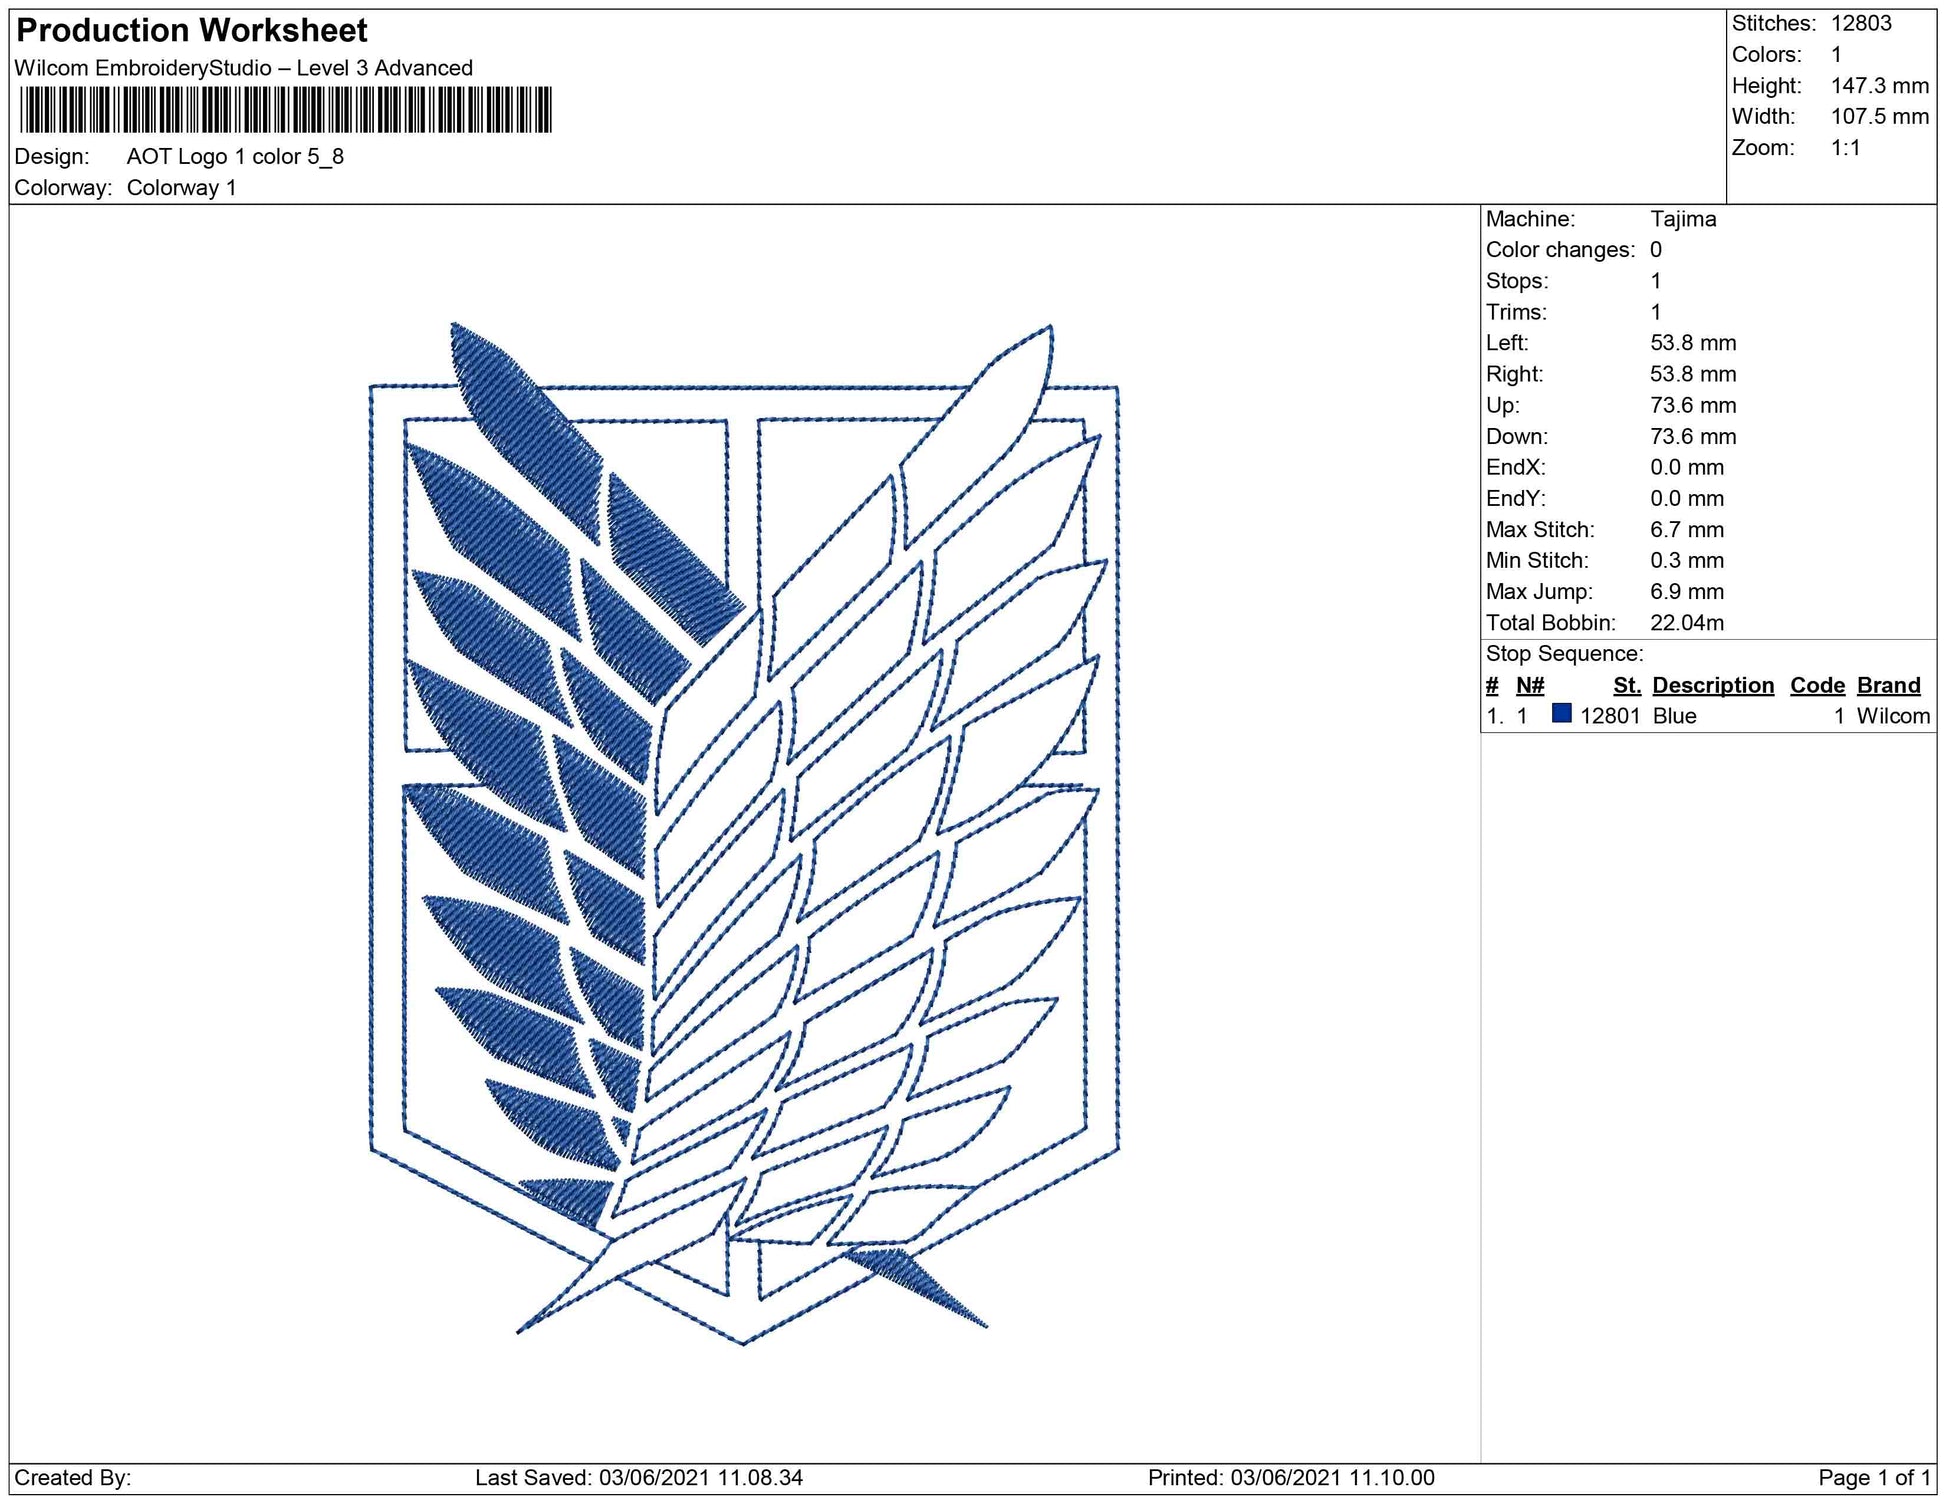1946x1497 pixels.
Task: Click Page 1 of 1 indicator
Action: coord(1874,1477)
